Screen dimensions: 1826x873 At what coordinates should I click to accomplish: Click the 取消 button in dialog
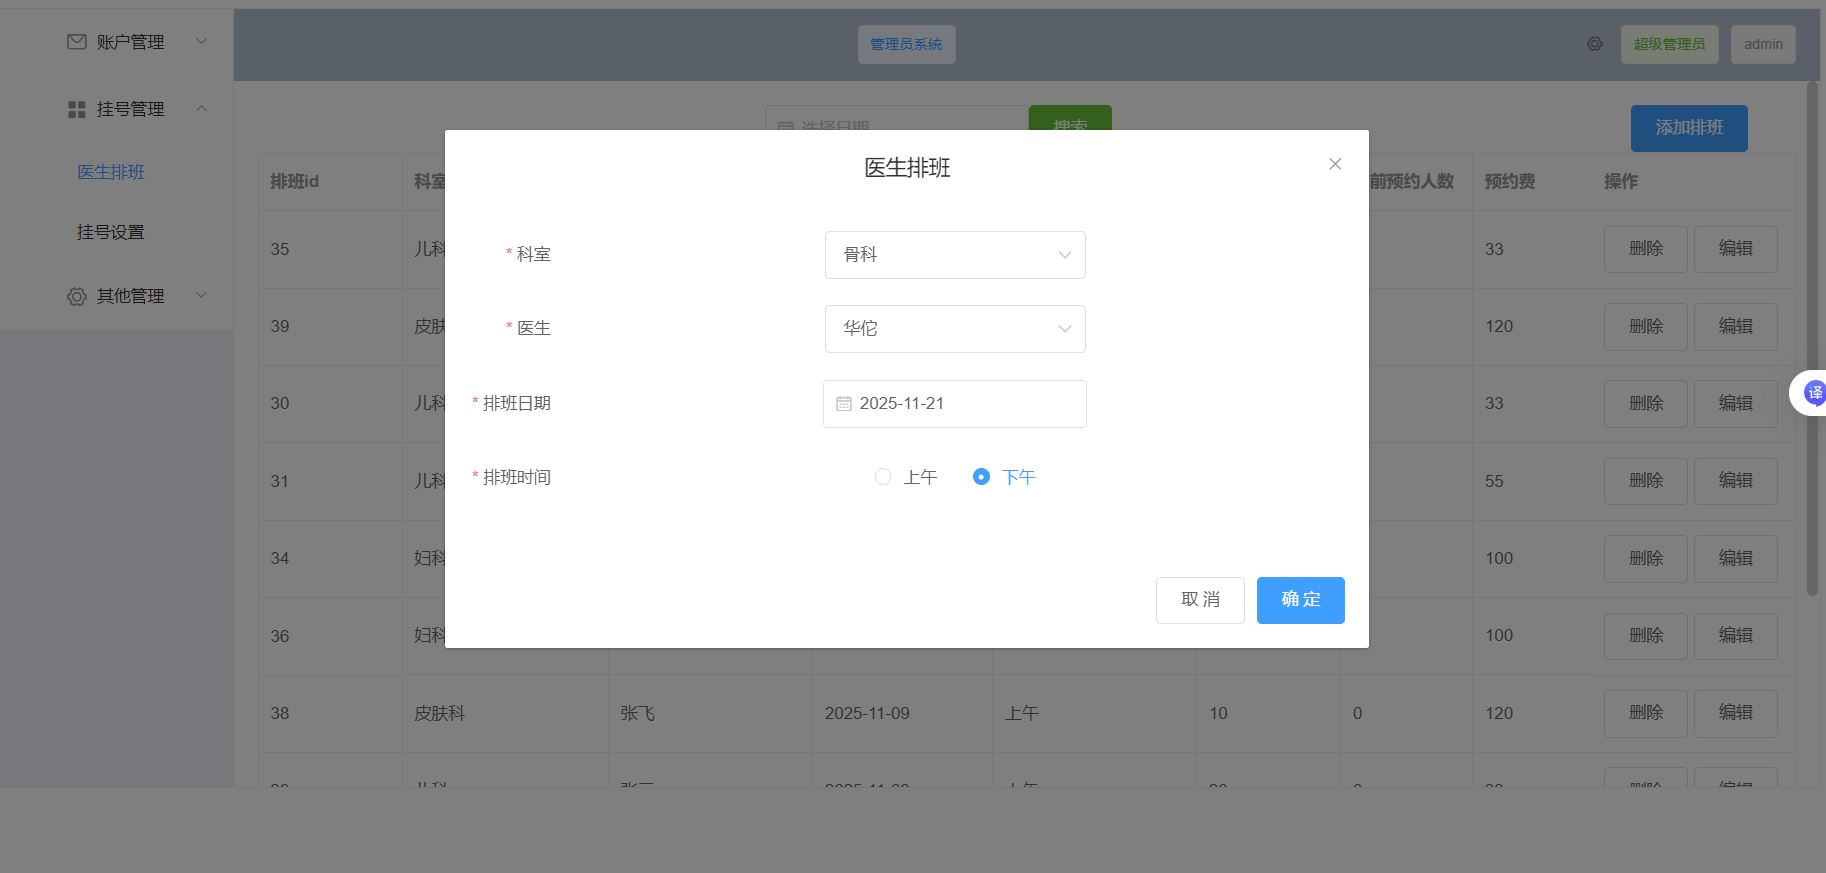tap(1200, 600)
